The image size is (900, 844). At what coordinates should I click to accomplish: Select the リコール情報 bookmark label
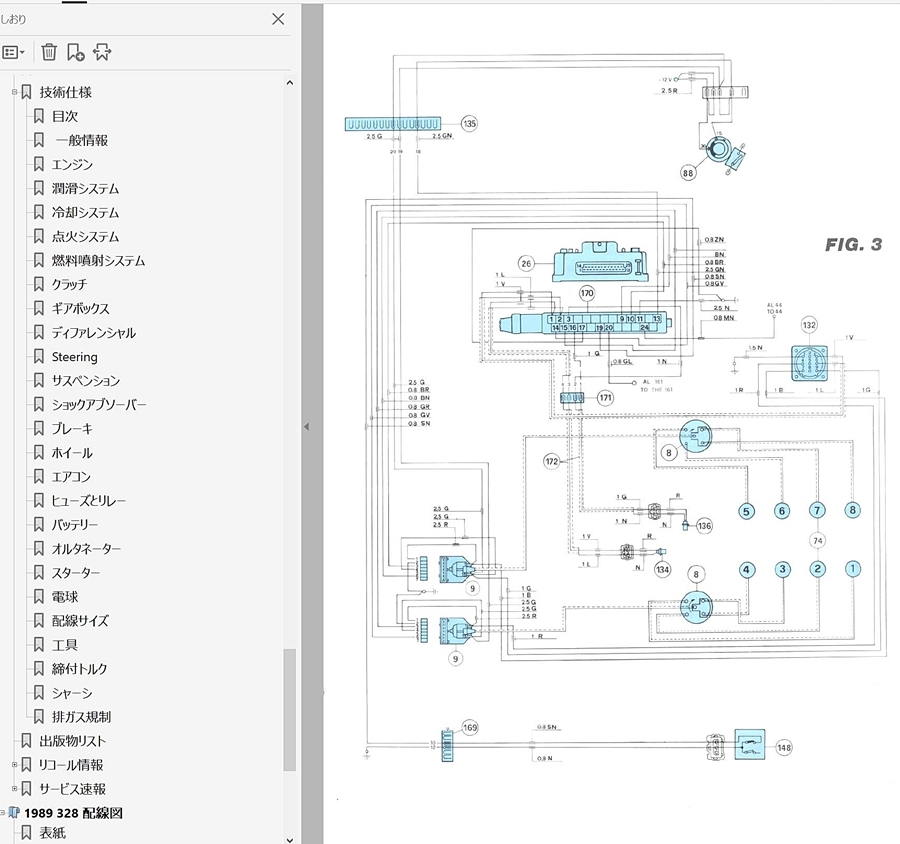pyautogui.click(x=71, y=765)
